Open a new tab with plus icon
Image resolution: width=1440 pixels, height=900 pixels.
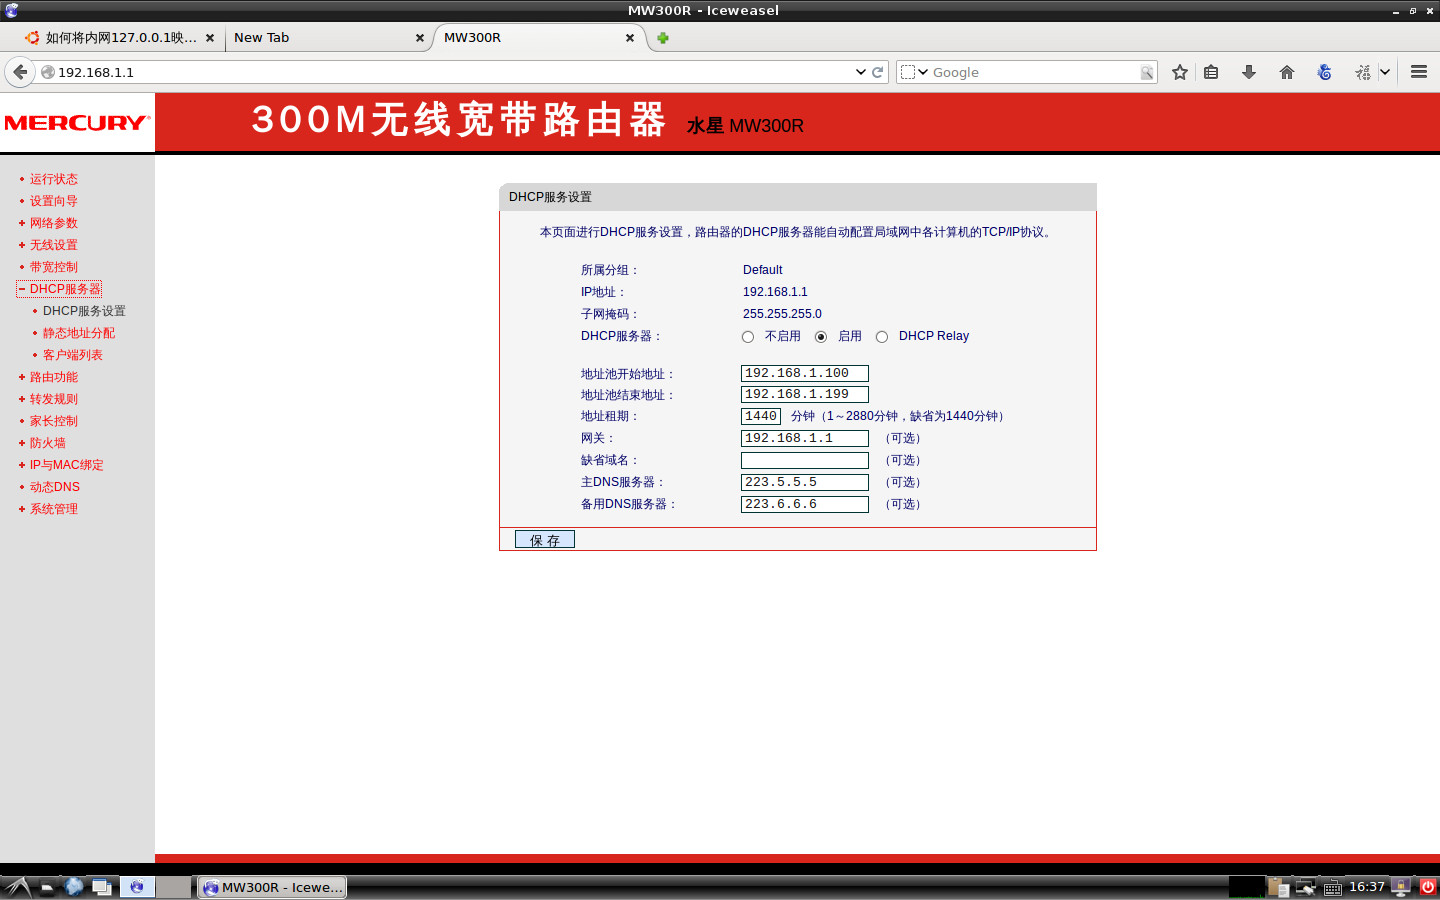pos(662,38)
